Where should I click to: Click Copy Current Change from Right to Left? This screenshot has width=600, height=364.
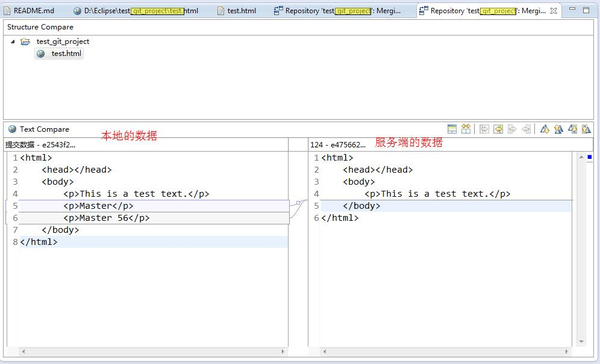[x=527, y=129]
